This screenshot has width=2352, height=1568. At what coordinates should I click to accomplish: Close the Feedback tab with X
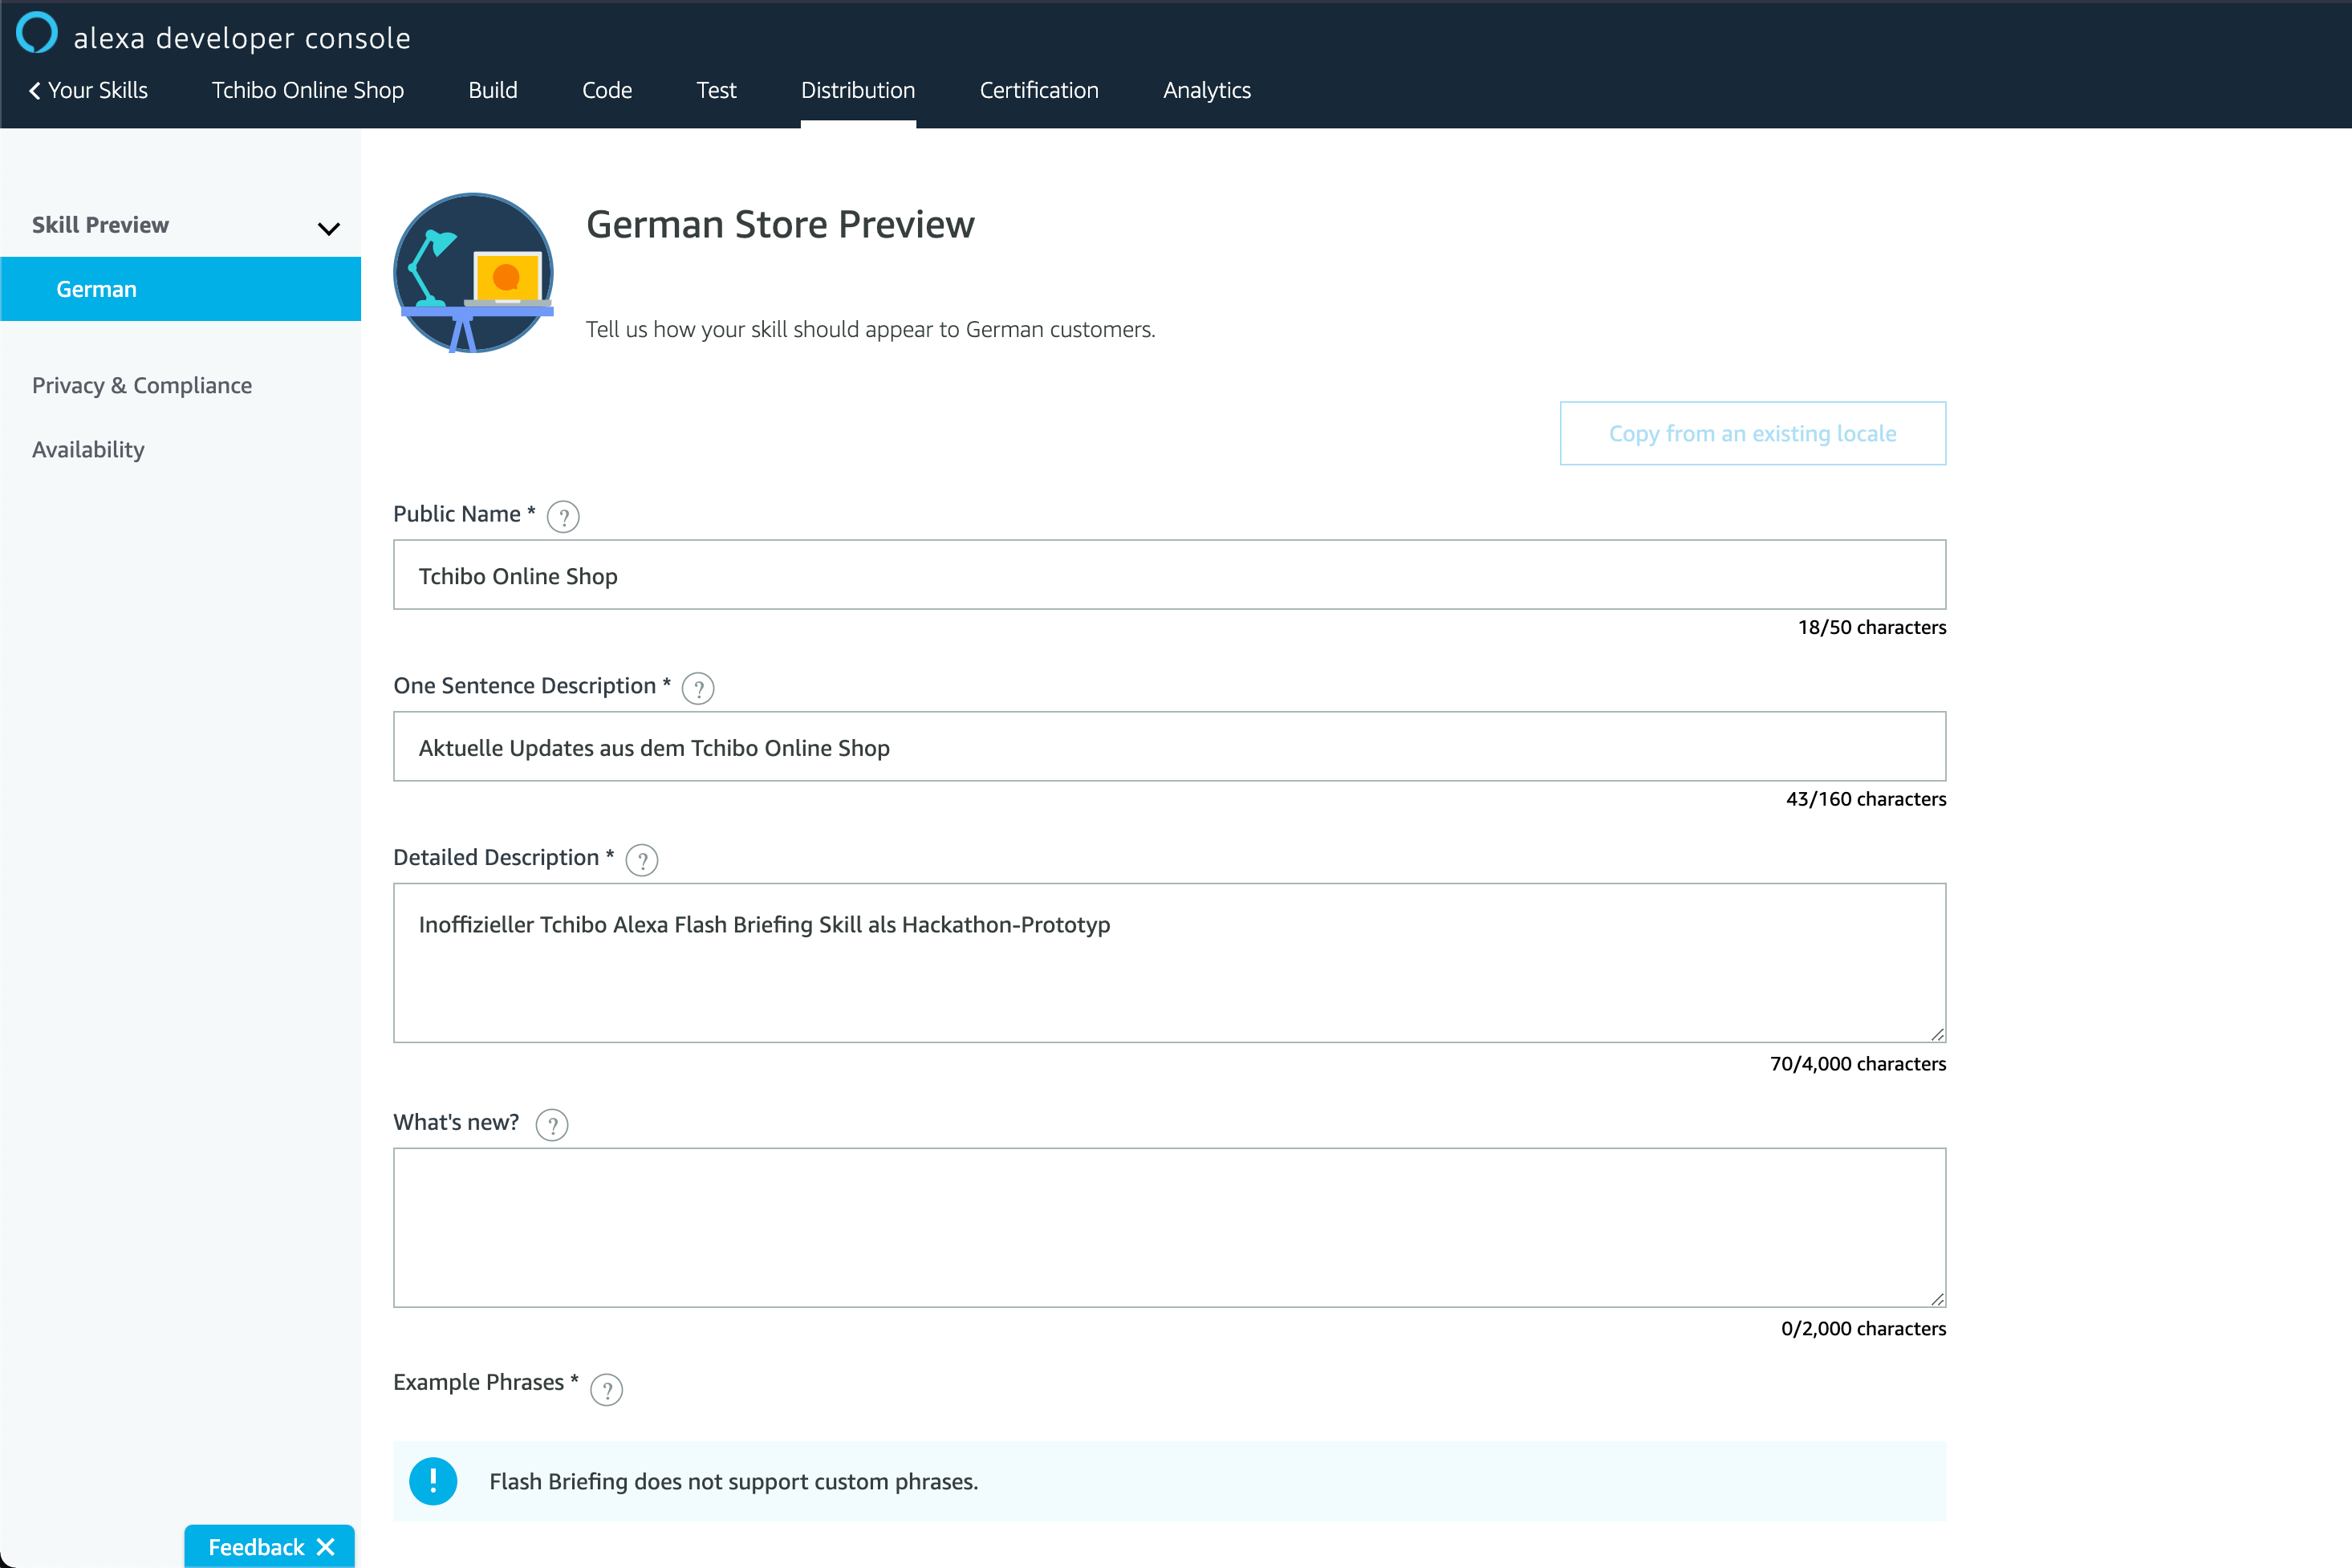326,1547
